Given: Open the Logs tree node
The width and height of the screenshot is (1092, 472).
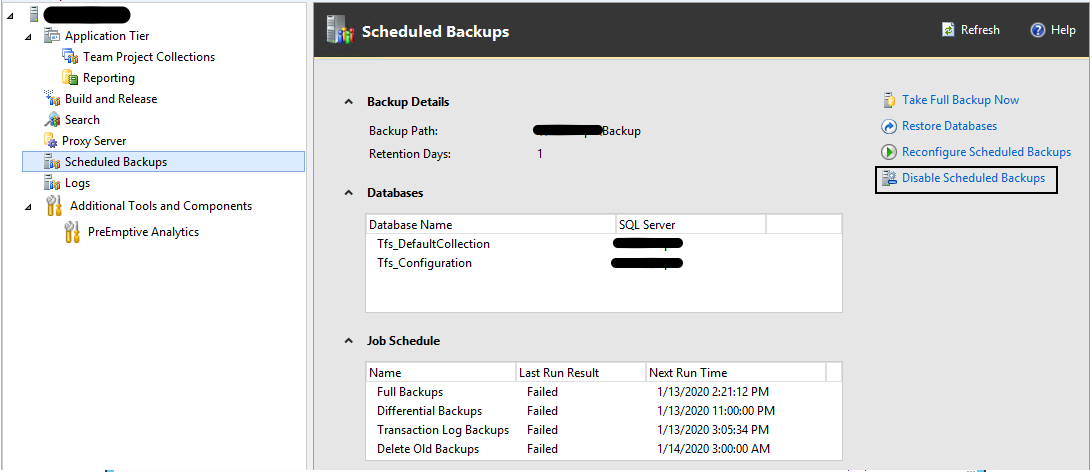Looking at the screenshot, I should (x=77, y=183).
